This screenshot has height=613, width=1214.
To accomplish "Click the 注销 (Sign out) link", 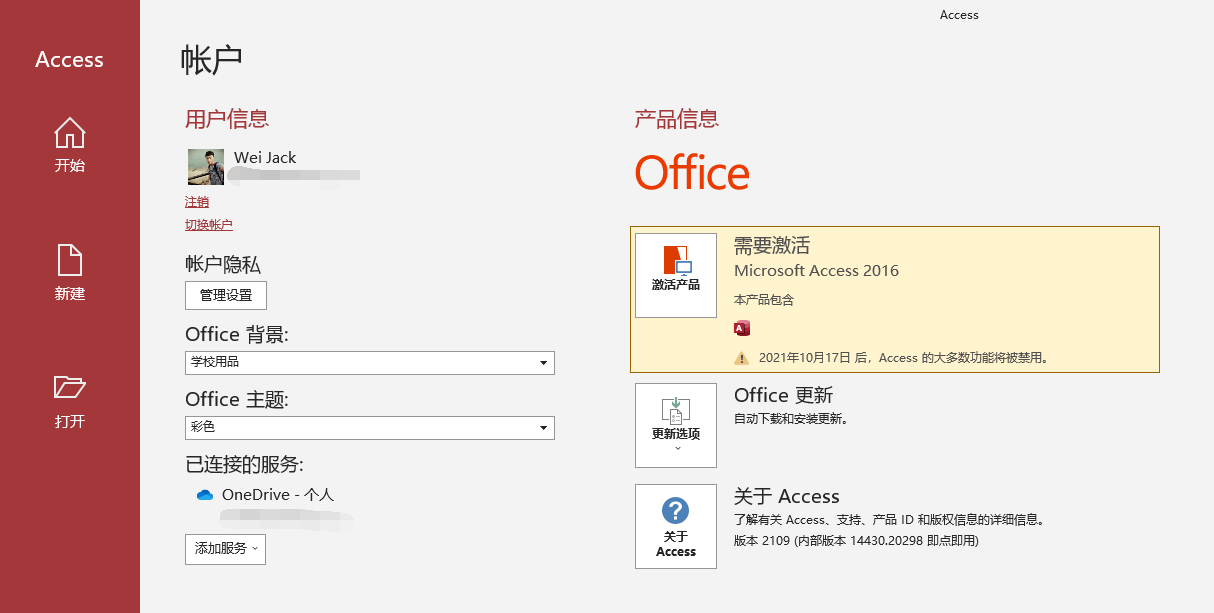I will (197, 202).
